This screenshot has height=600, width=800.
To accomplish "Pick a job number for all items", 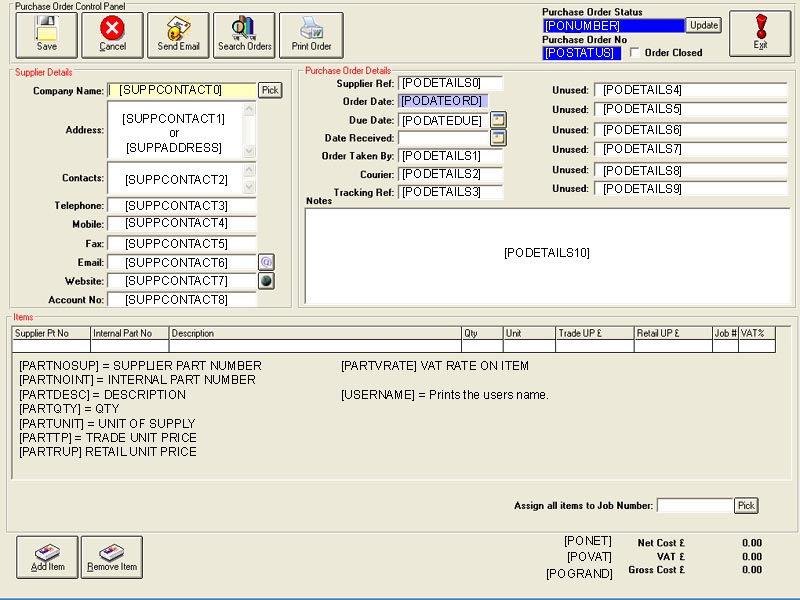I will (x=746, y=506).
